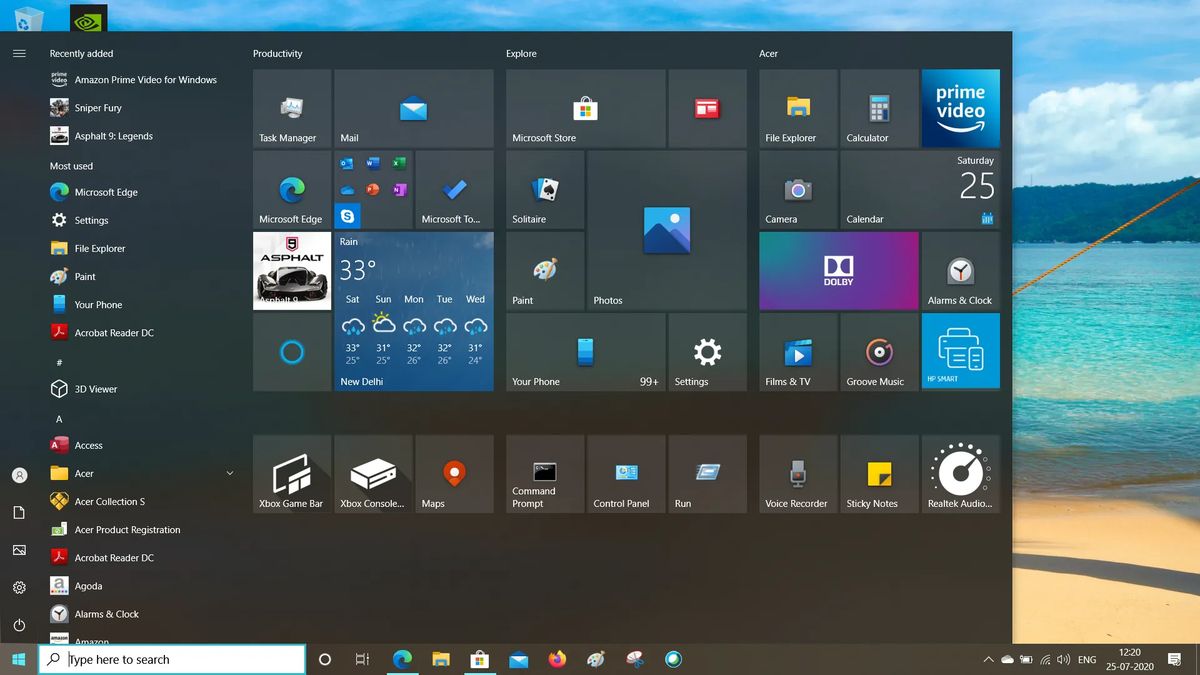Open the Sticky Notes tile
The width and height of the screenshot is (1200, 675).
877,473
